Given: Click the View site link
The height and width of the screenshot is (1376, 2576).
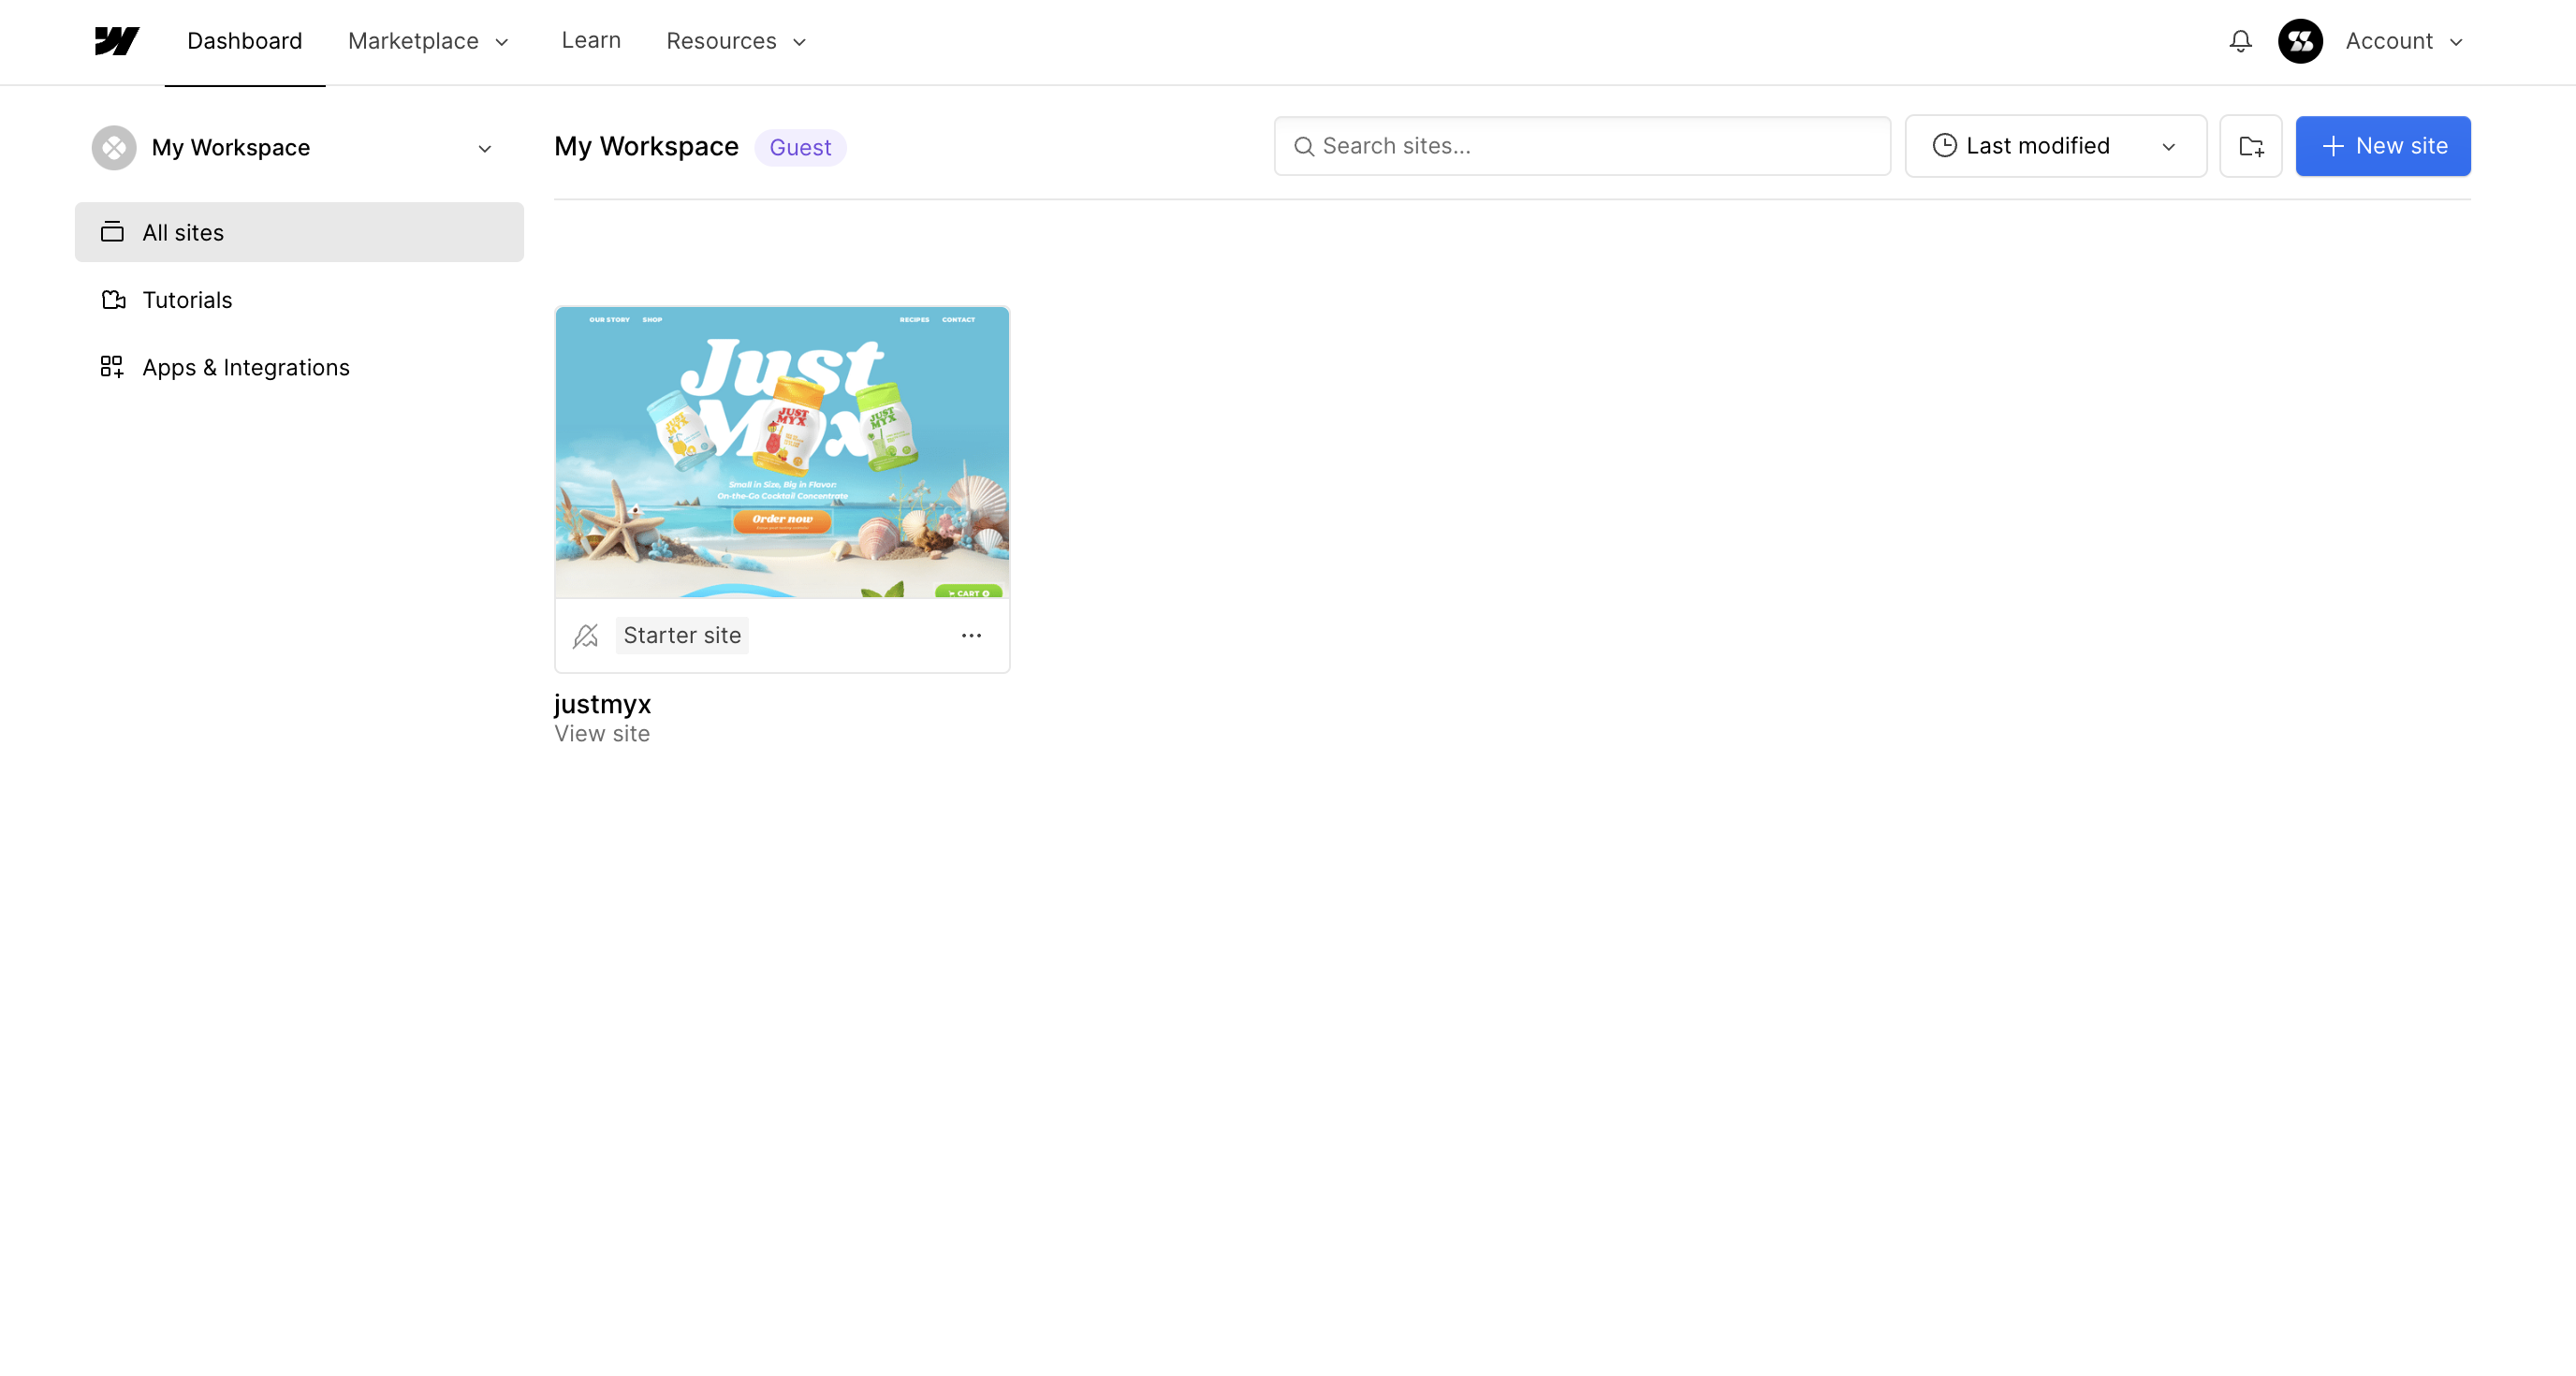Looking at the screenshot, I should point(602,734).
